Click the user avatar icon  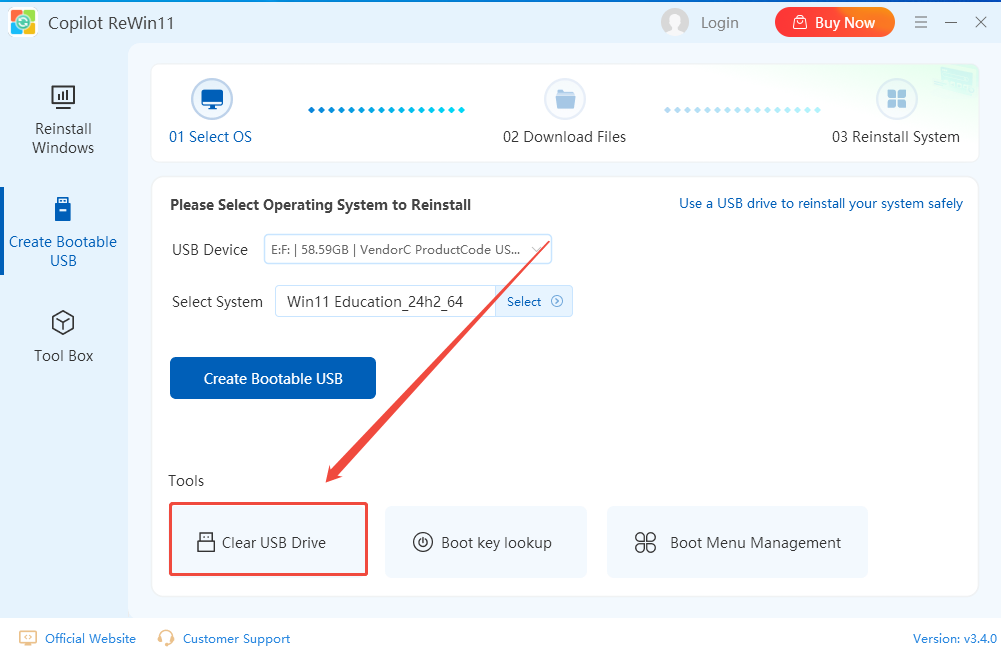[675, 22]
